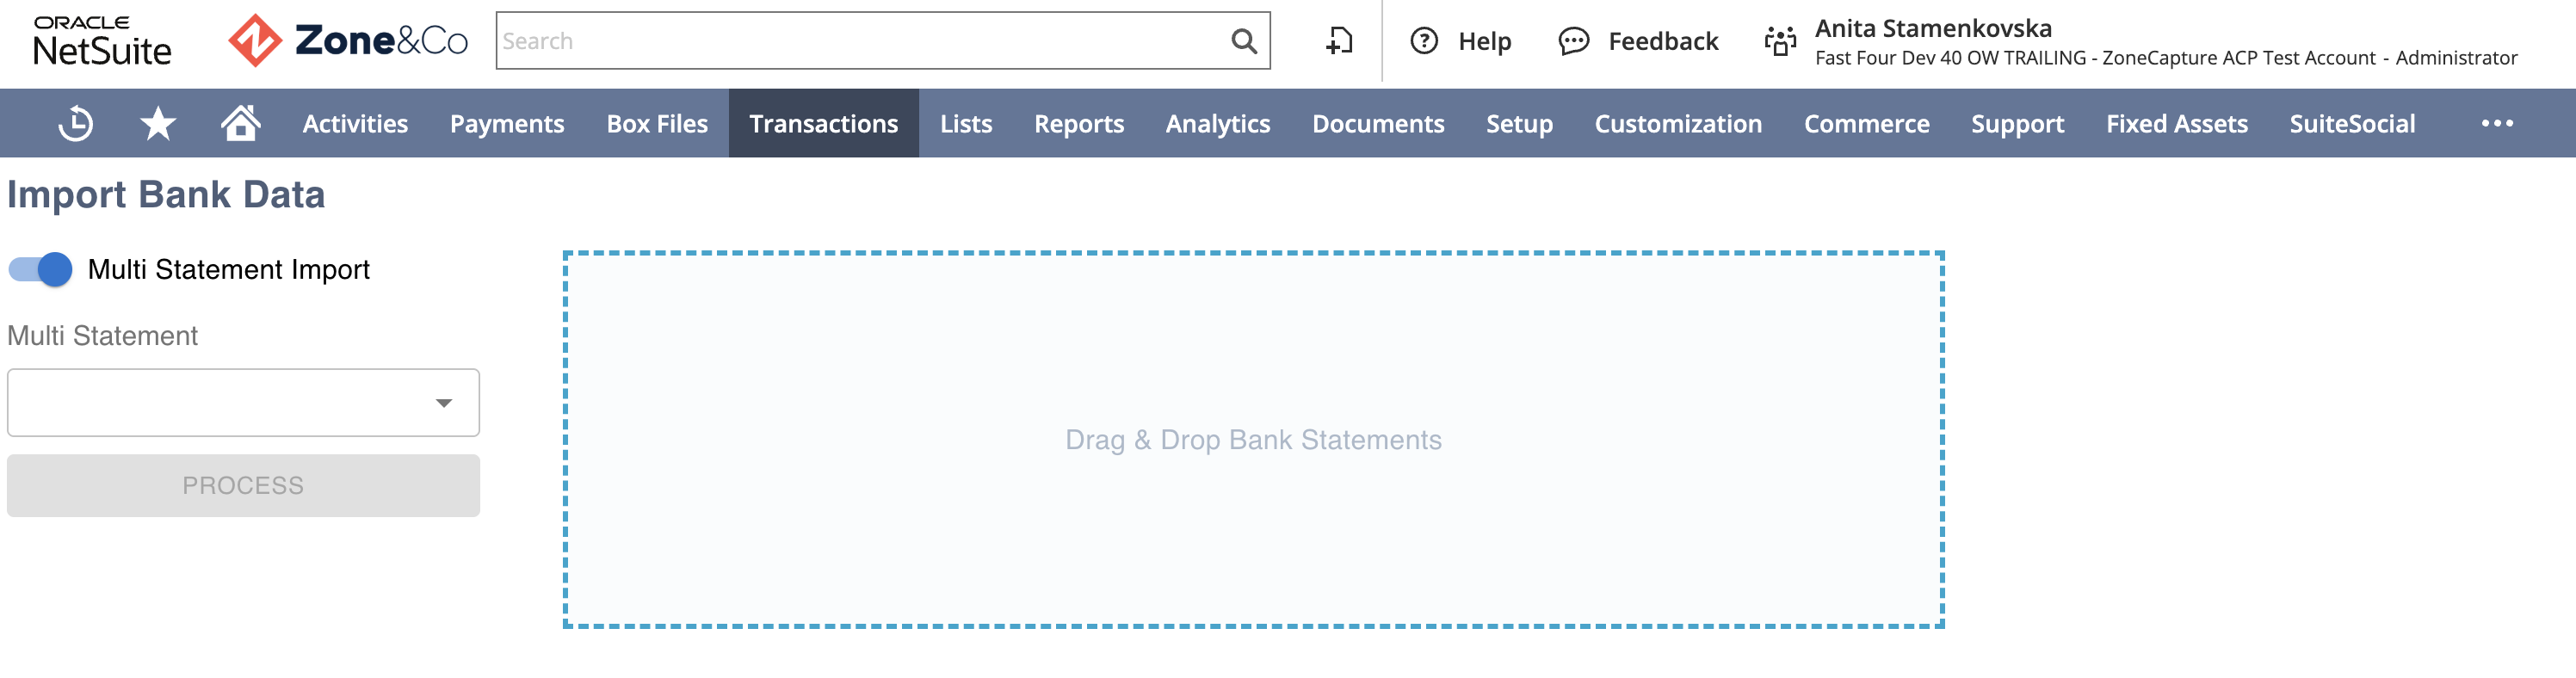The image size is (2576, 678).
Task: Open the Reports menu
Action: tap(1079, 123)
